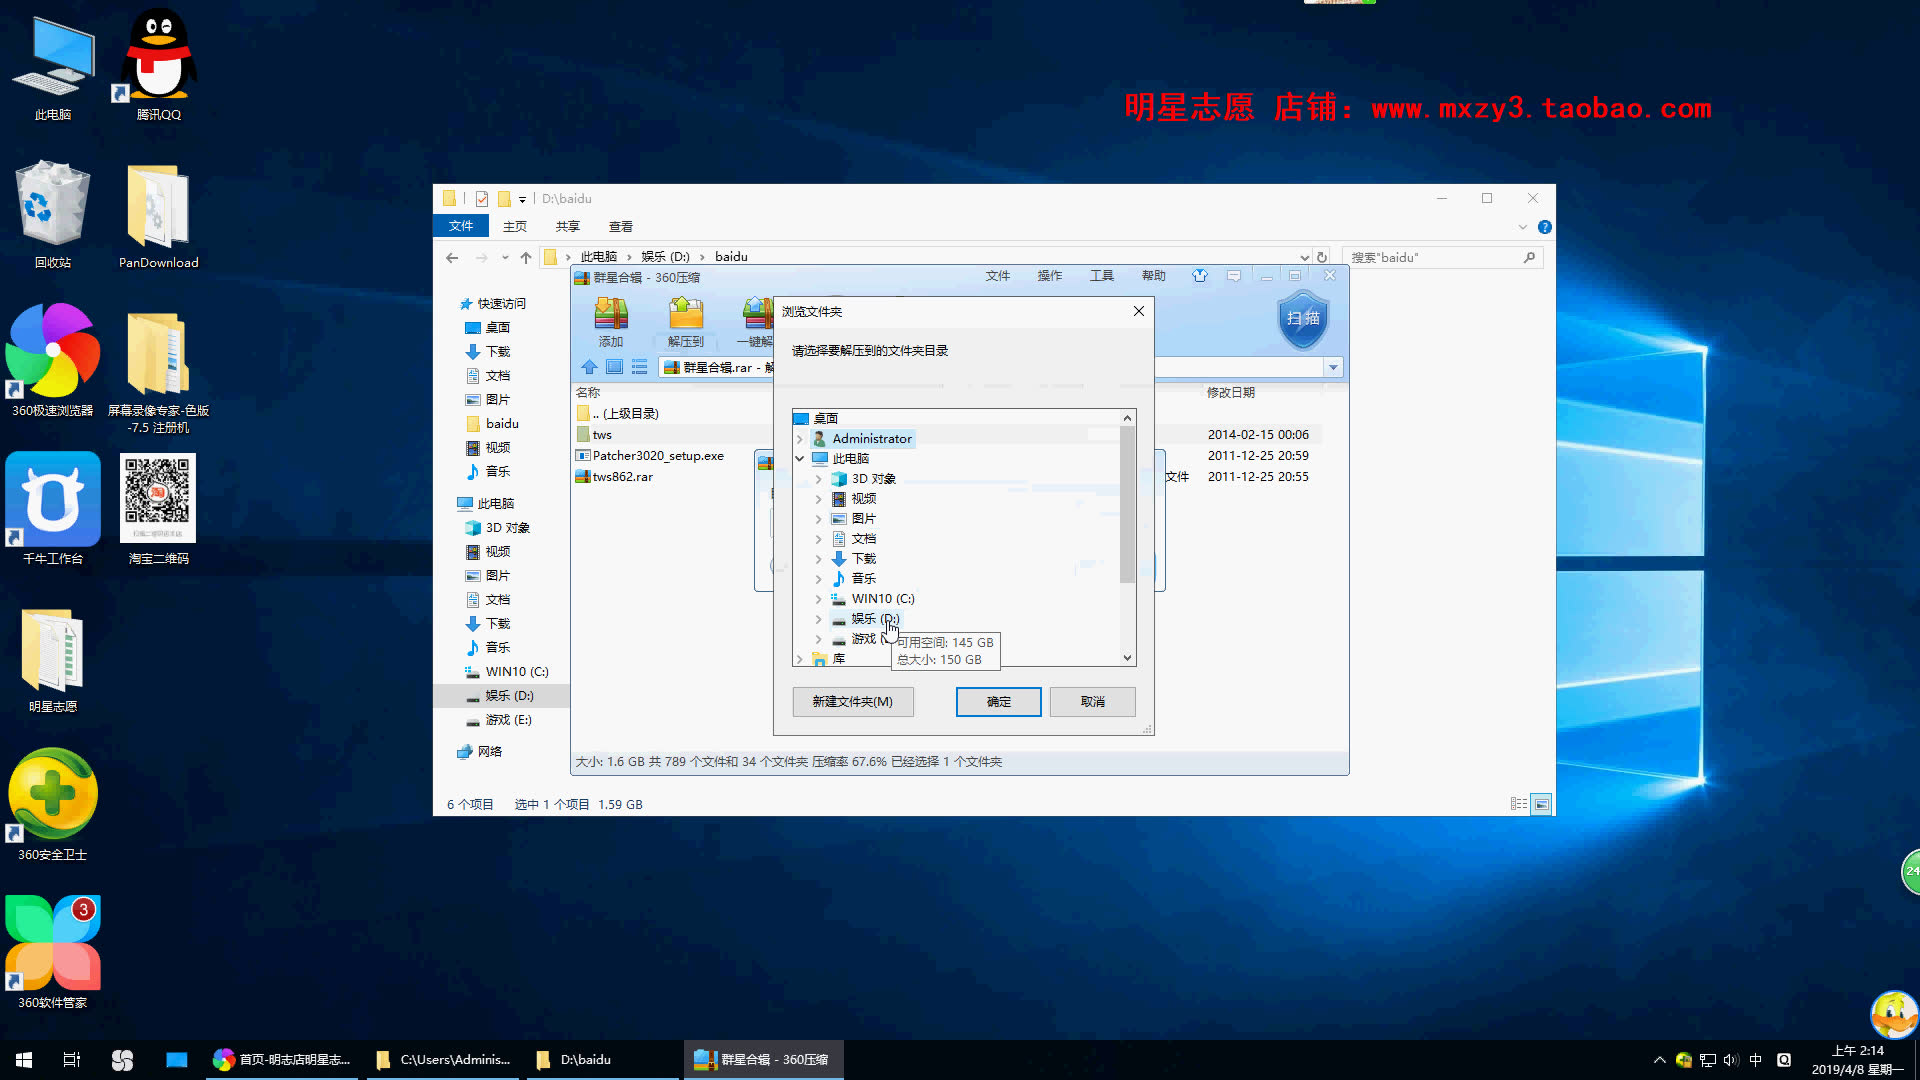Select 查看 ribbon tab in file browser
Viewport: 1920px width, 1080px height.
(620, 225)
